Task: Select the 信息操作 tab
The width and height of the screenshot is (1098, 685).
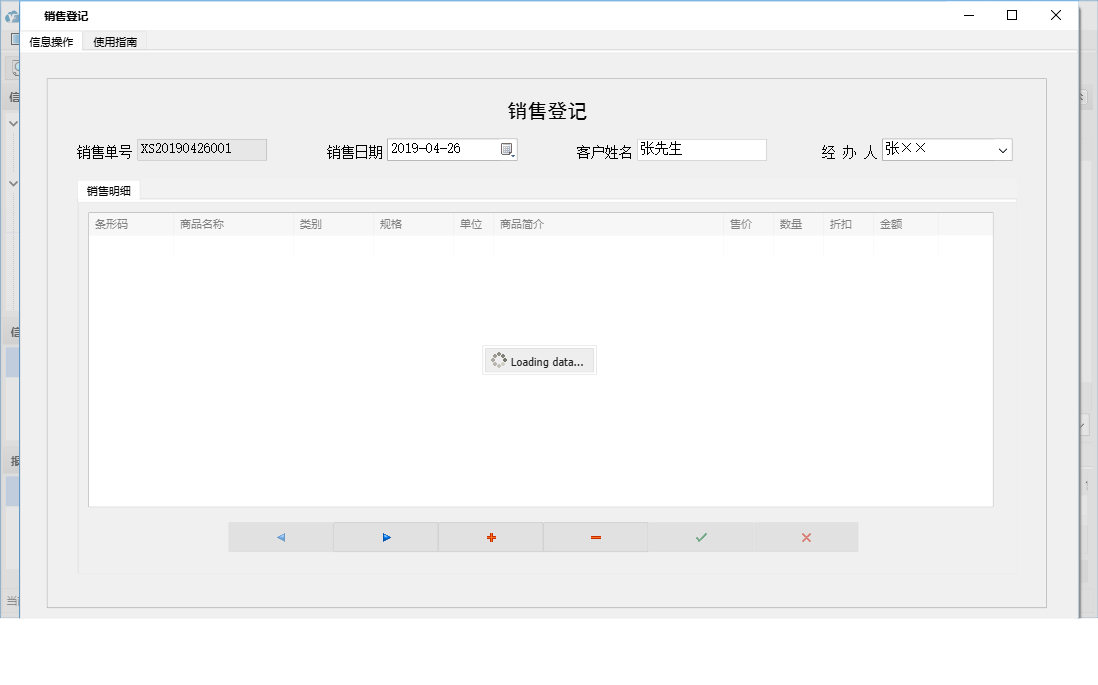Action: click(51, 42)
